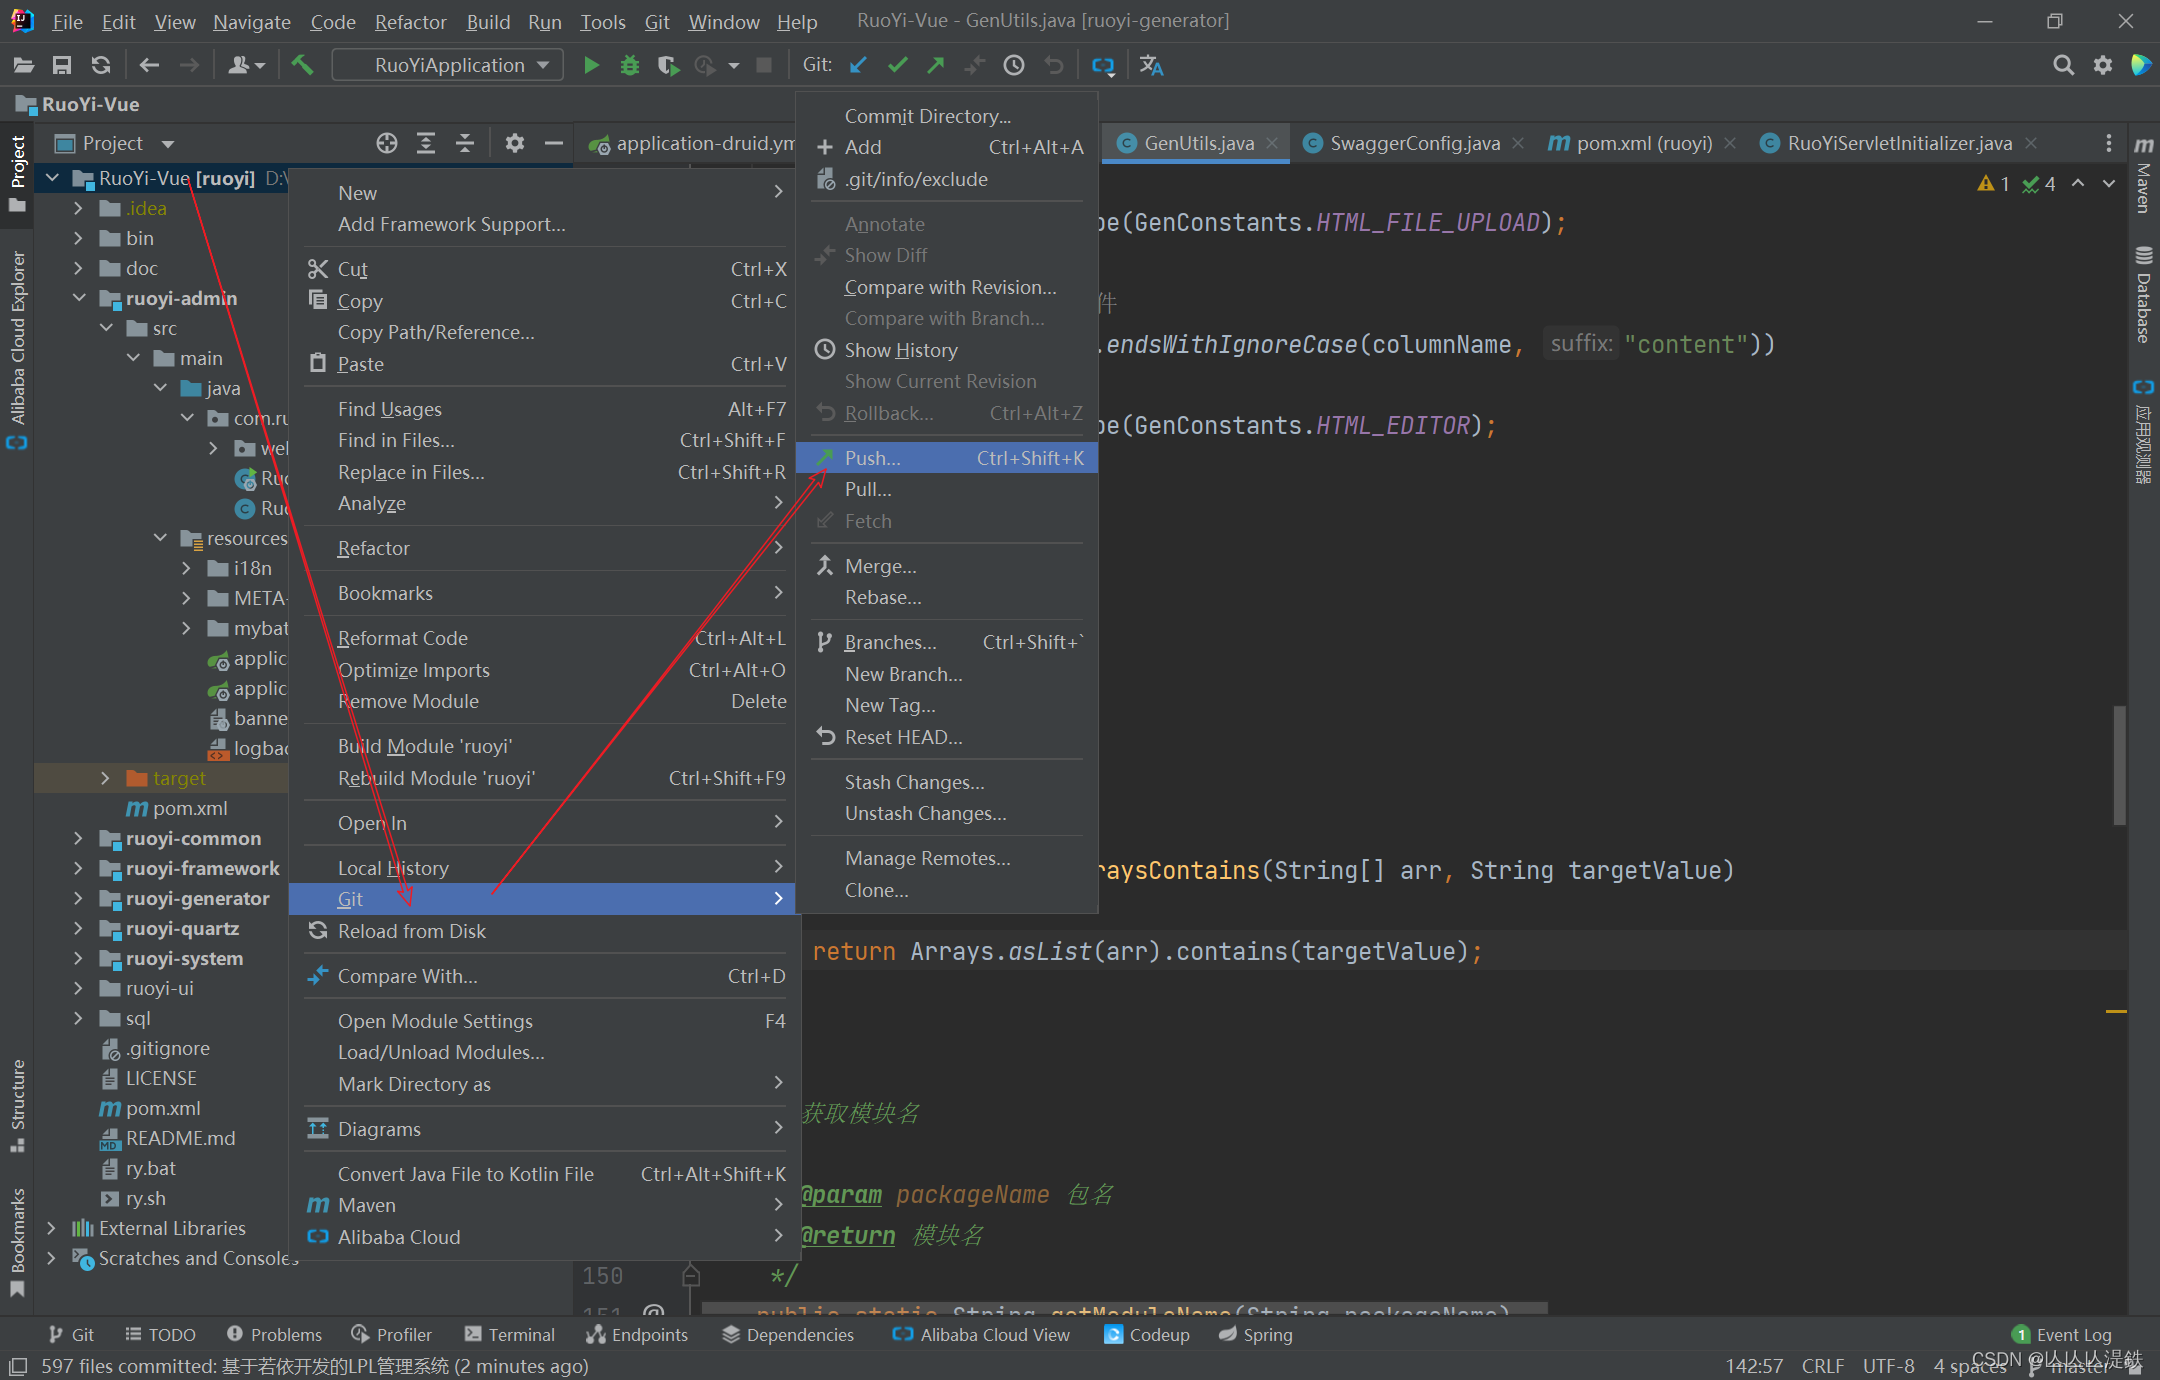This screenshot has width=2160, height=1380.
Task: Select Push... in Git submenu
Action: pyautogui.click(x=872, y=458)
